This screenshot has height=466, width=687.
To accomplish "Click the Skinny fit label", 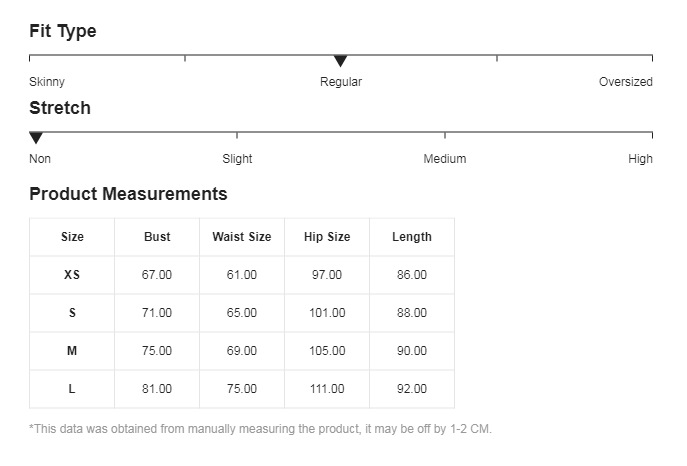I will (47, 82).
